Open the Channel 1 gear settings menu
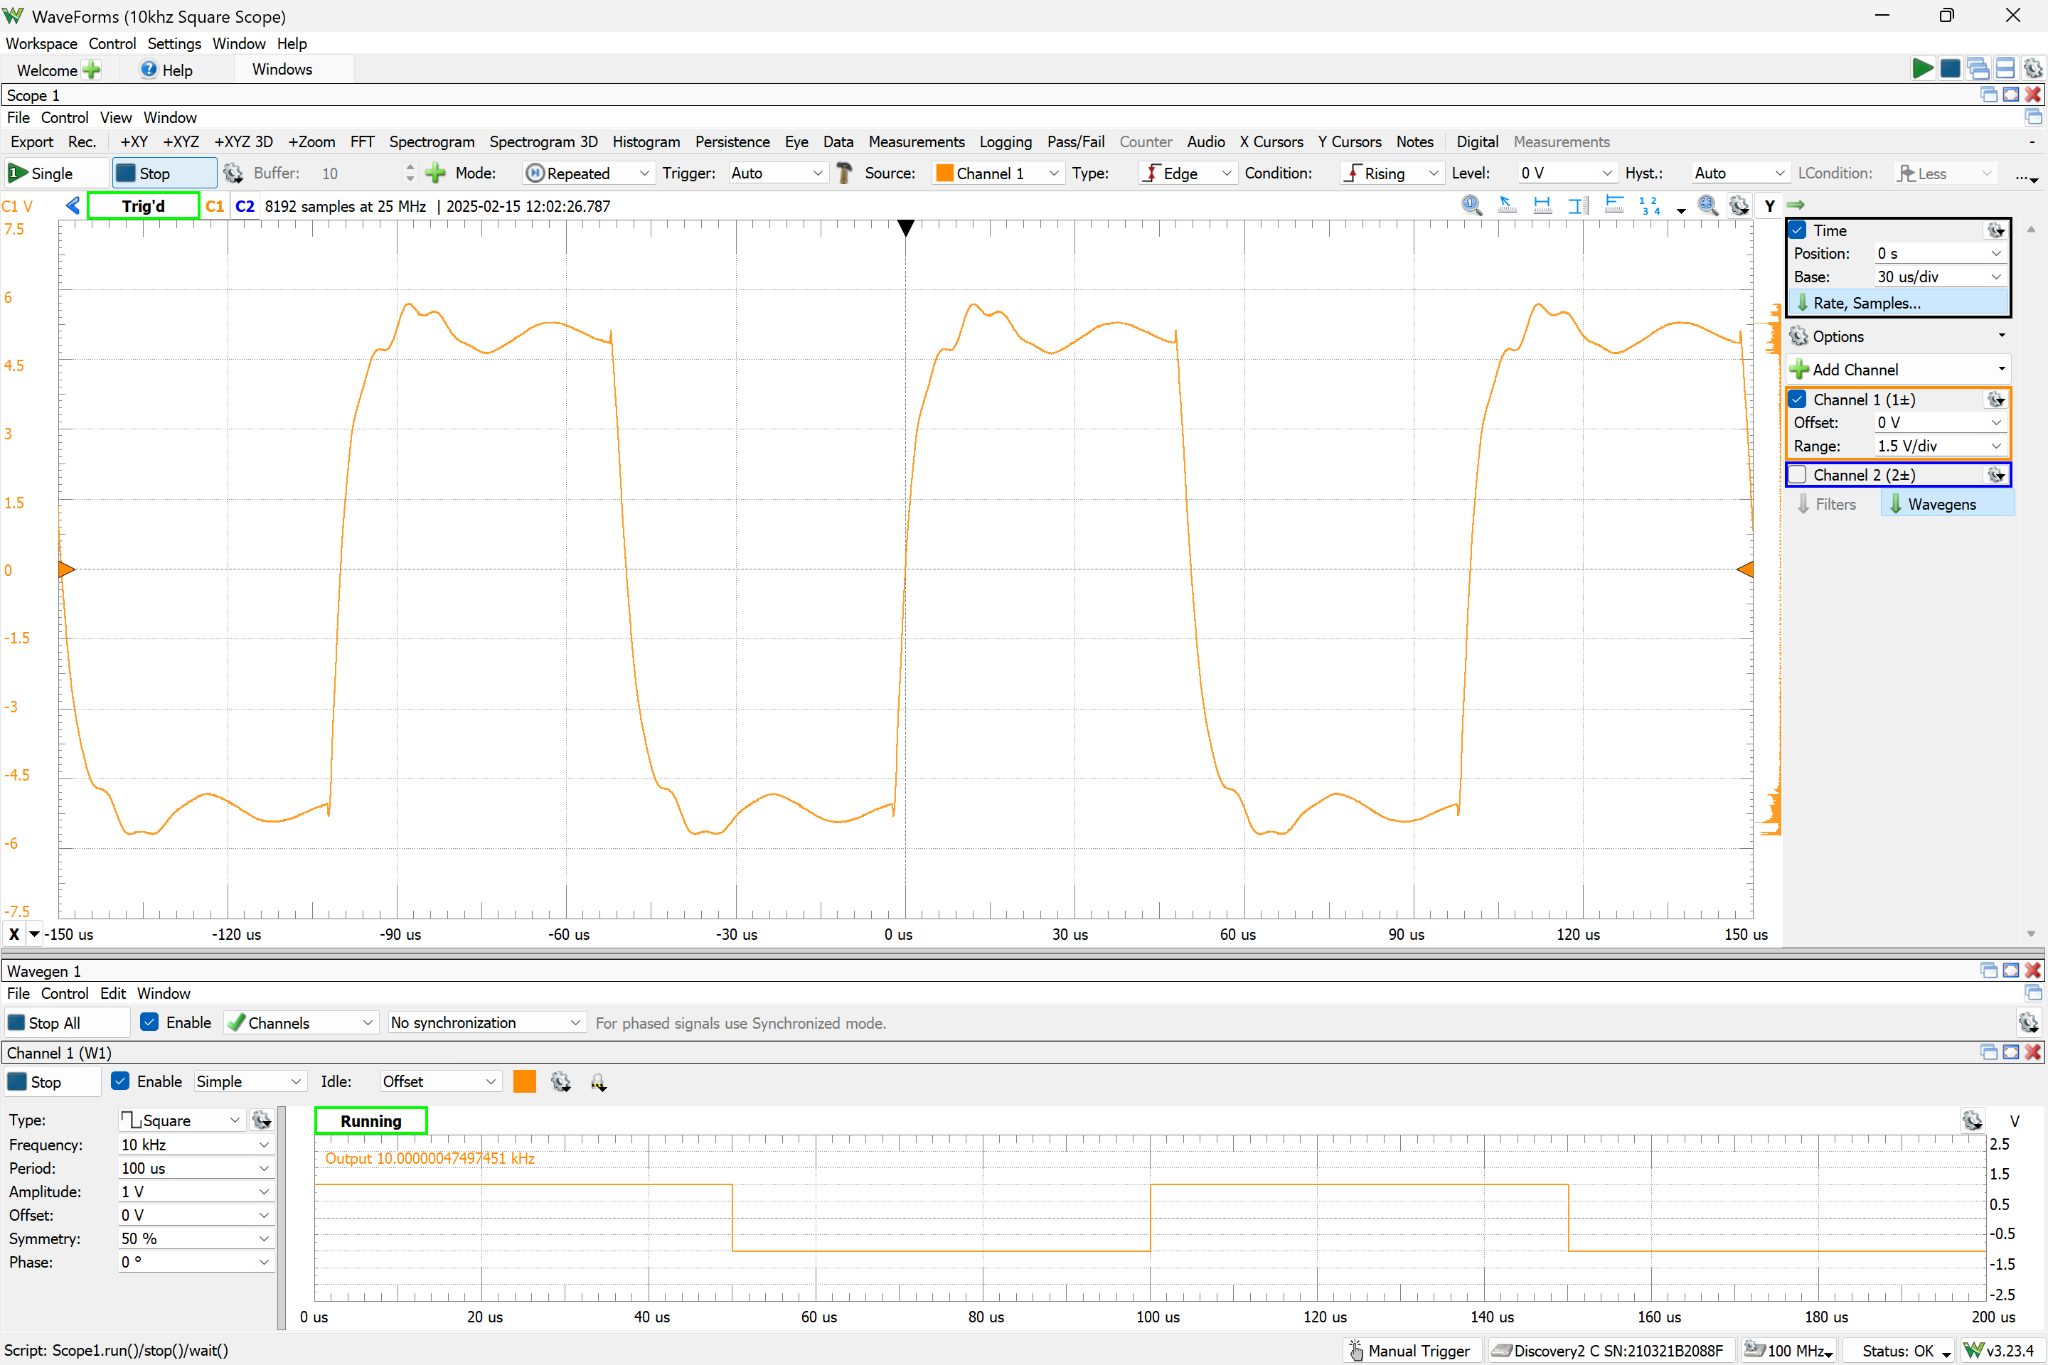The width and height of the screenshot is (2048, 1365). (1996, 399)
